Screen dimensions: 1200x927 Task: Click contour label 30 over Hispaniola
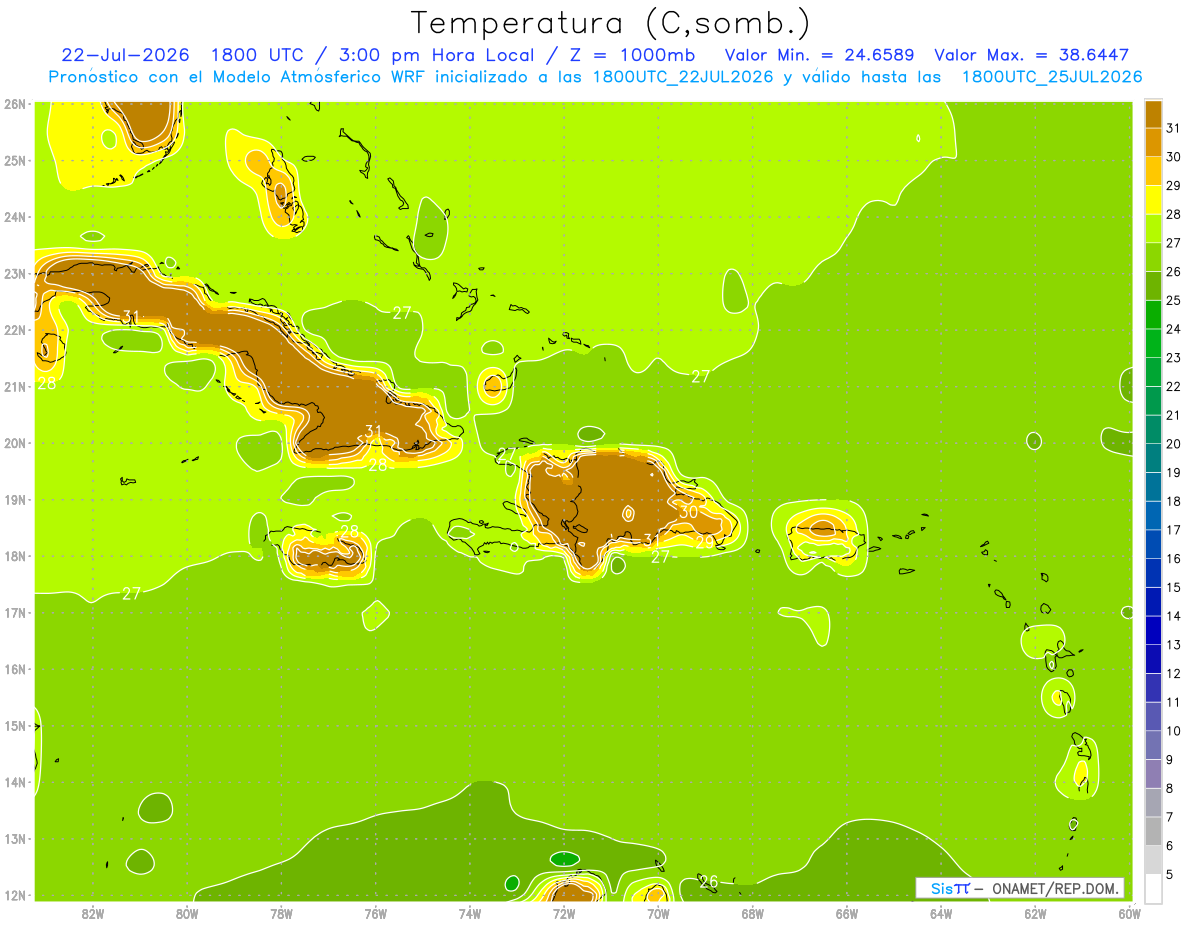pyautogui.click(x=688, y=511)
